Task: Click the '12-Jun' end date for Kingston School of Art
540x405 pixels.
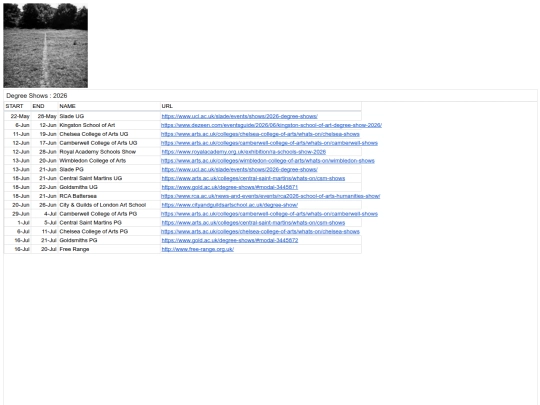Action: coord(44,125)
